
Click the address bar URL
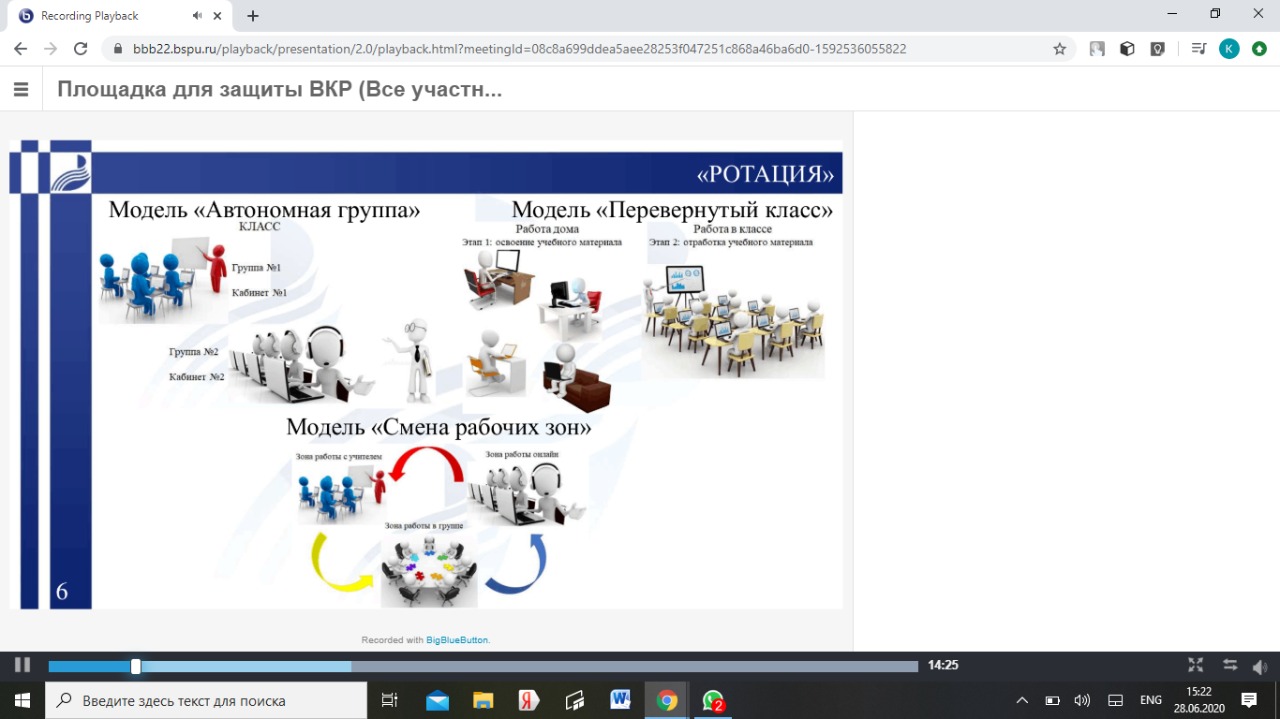(520, 48)
